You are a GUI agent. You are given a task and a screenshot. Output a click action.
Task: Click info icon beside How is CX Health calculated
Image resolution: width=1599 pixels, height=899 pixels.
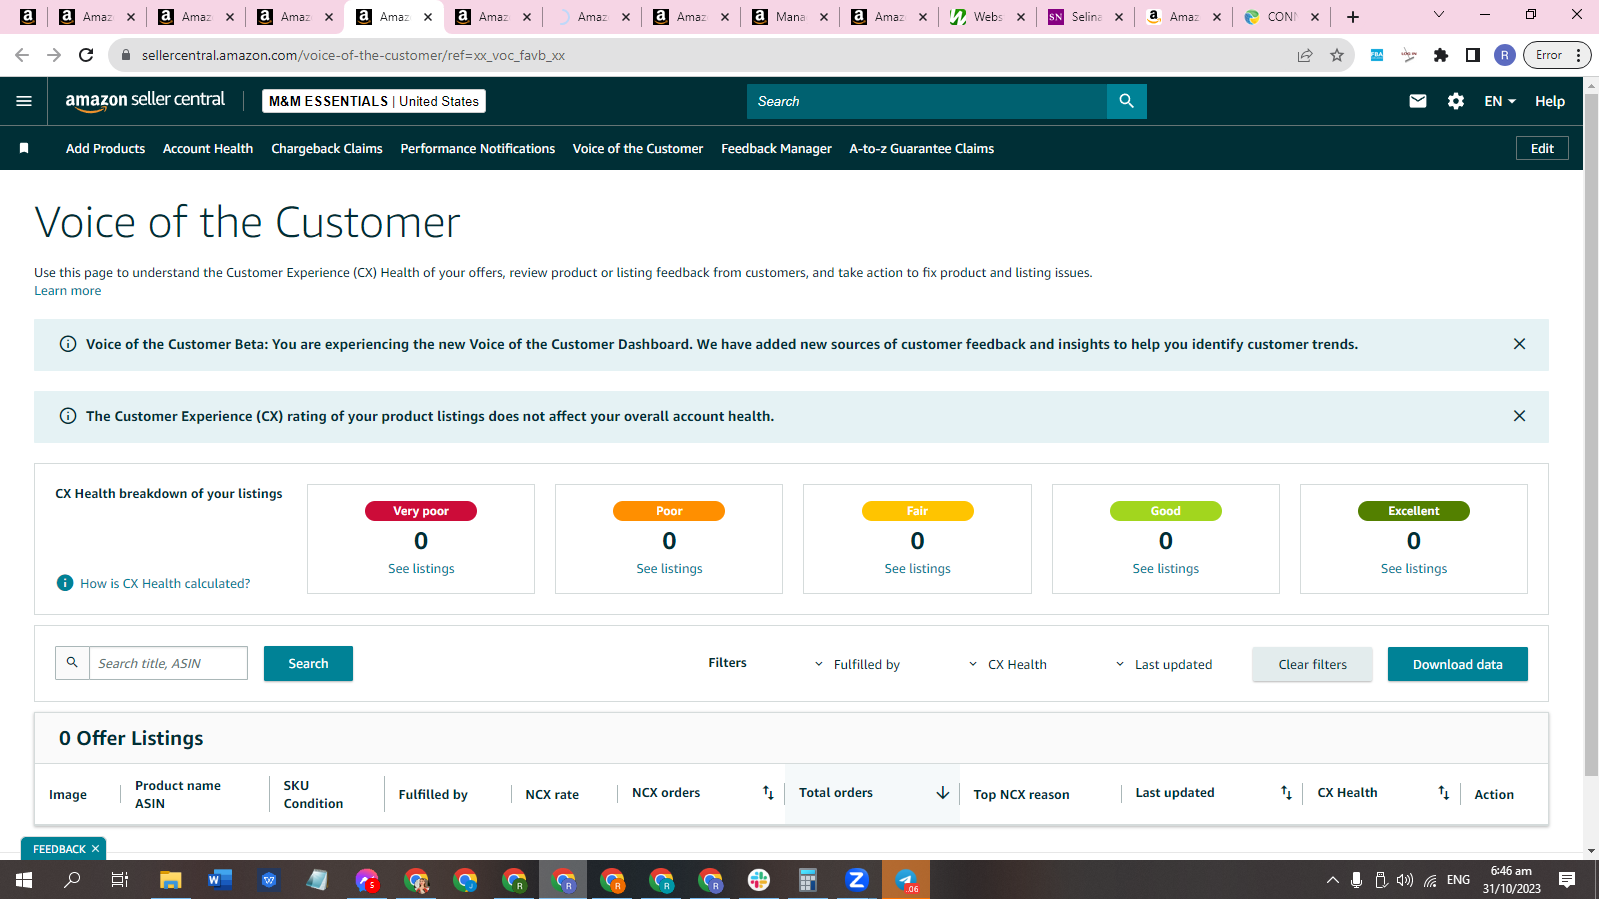pyautogui.click(x=65, y=583)
